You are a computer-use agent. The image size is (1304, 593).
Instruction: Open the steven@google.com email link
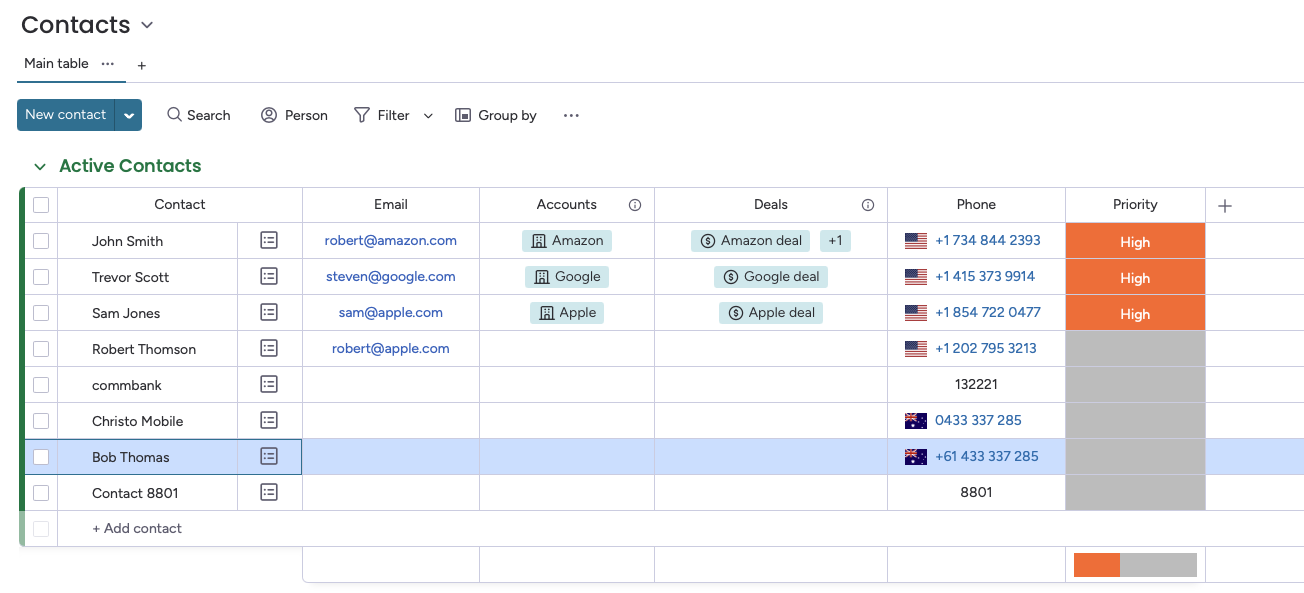pyautogui.click(x=391, y=276)
